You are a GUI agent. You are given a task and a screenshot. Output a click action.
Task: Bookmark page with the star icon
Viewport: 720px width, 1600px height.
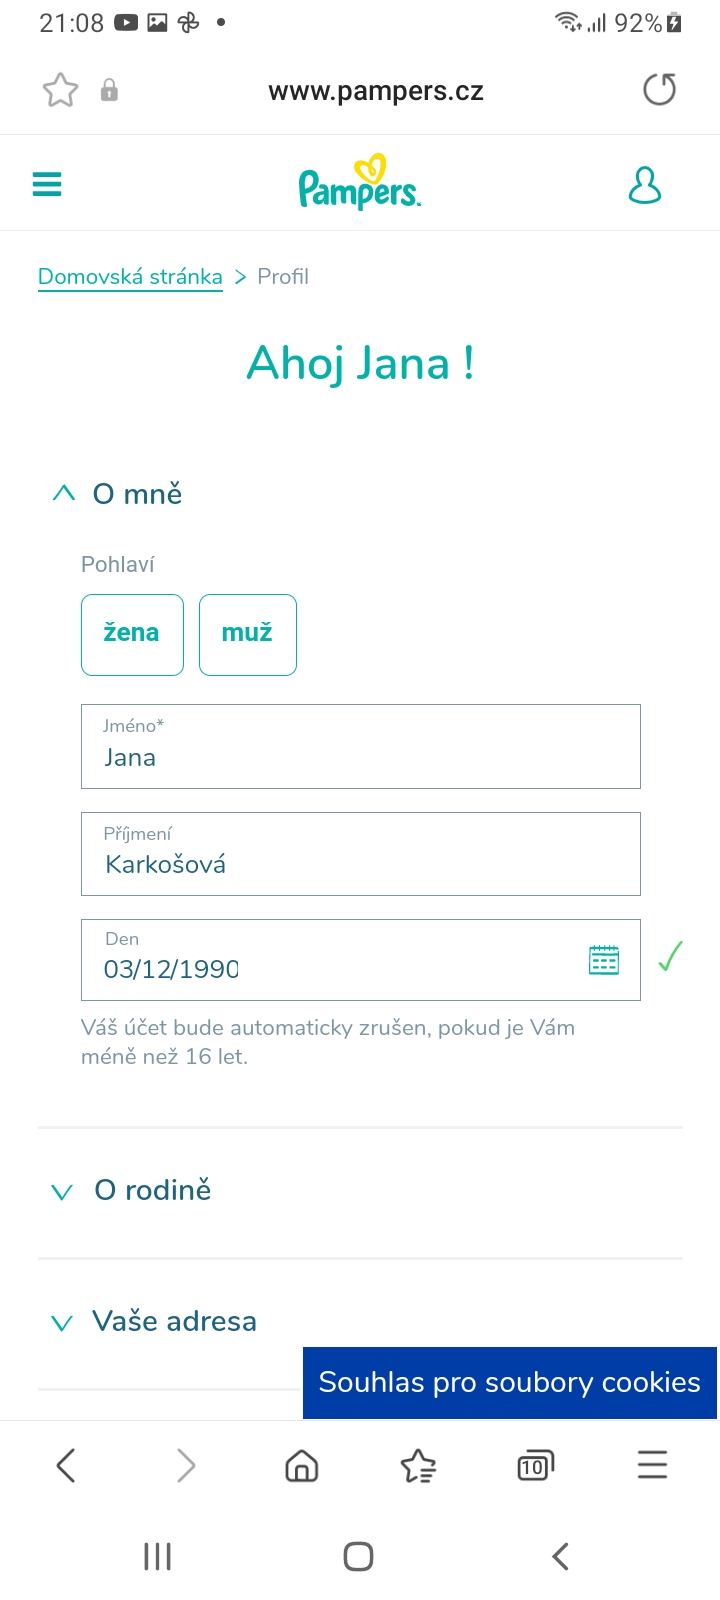(x=60, y=91)
